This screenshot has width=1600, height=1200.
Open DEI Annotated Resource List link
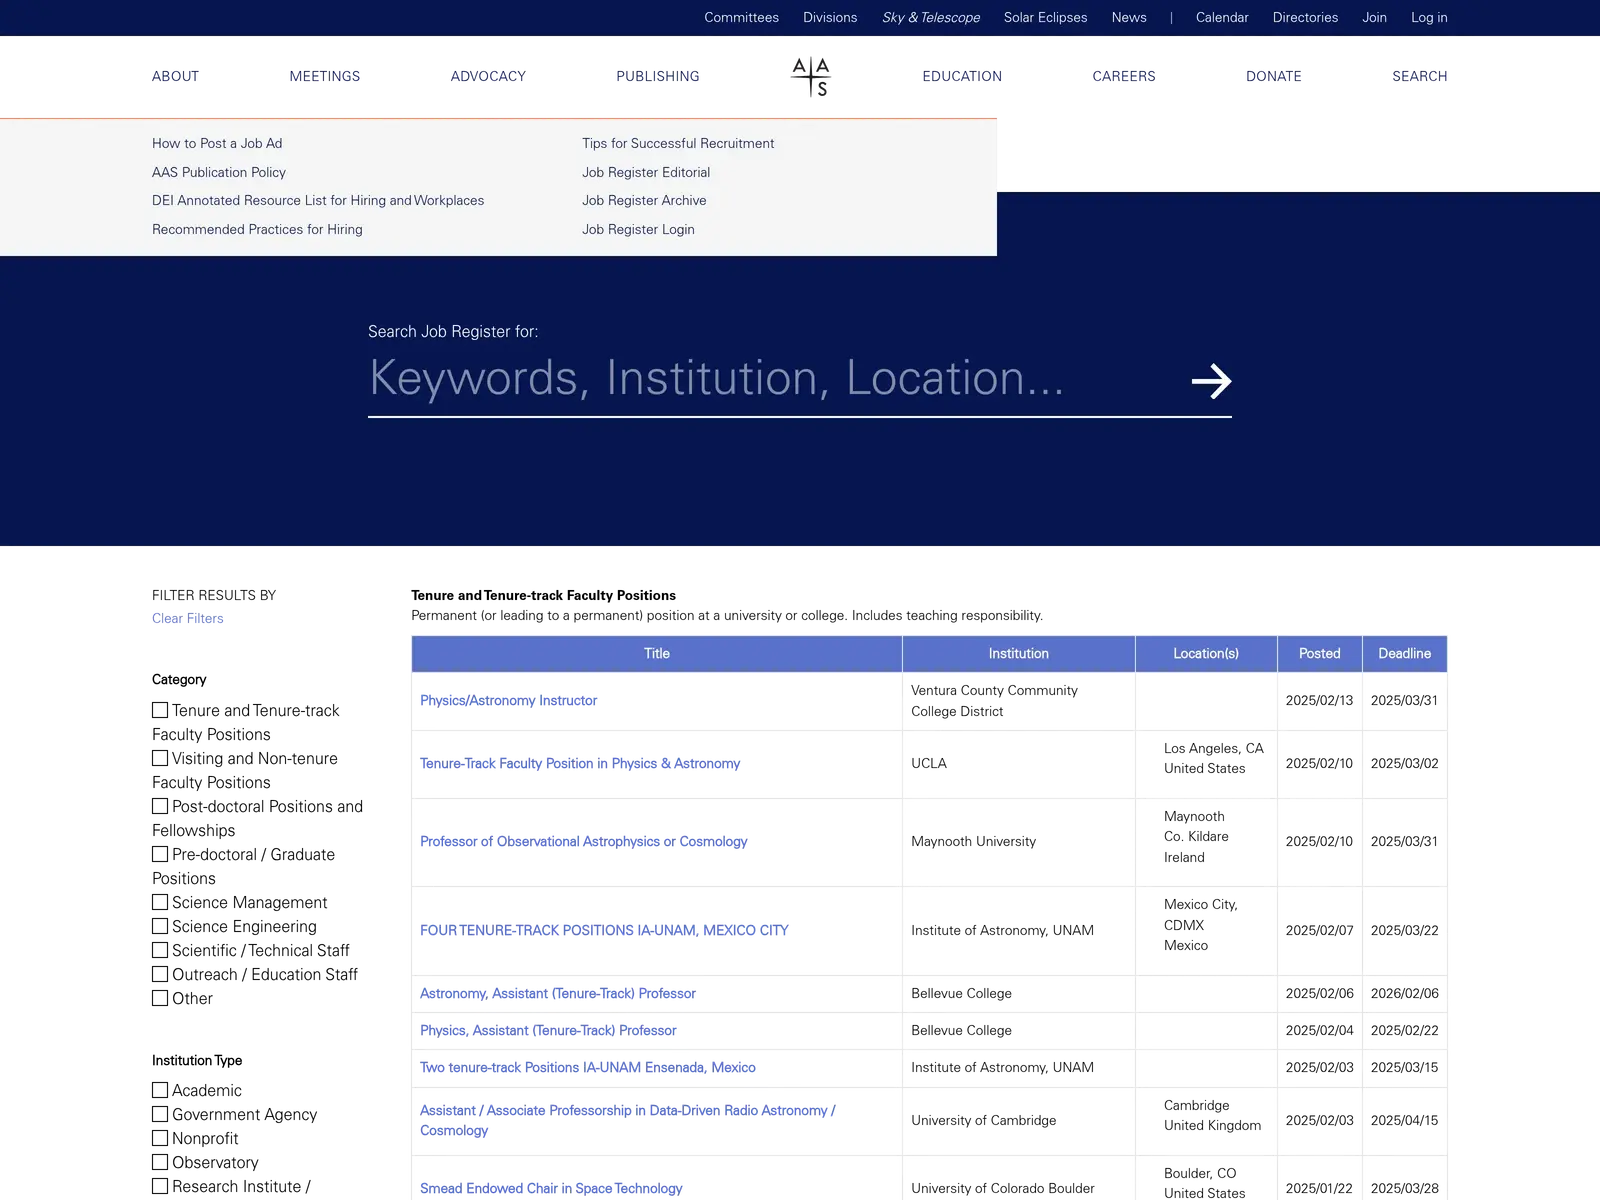click(x=318, y=200)
